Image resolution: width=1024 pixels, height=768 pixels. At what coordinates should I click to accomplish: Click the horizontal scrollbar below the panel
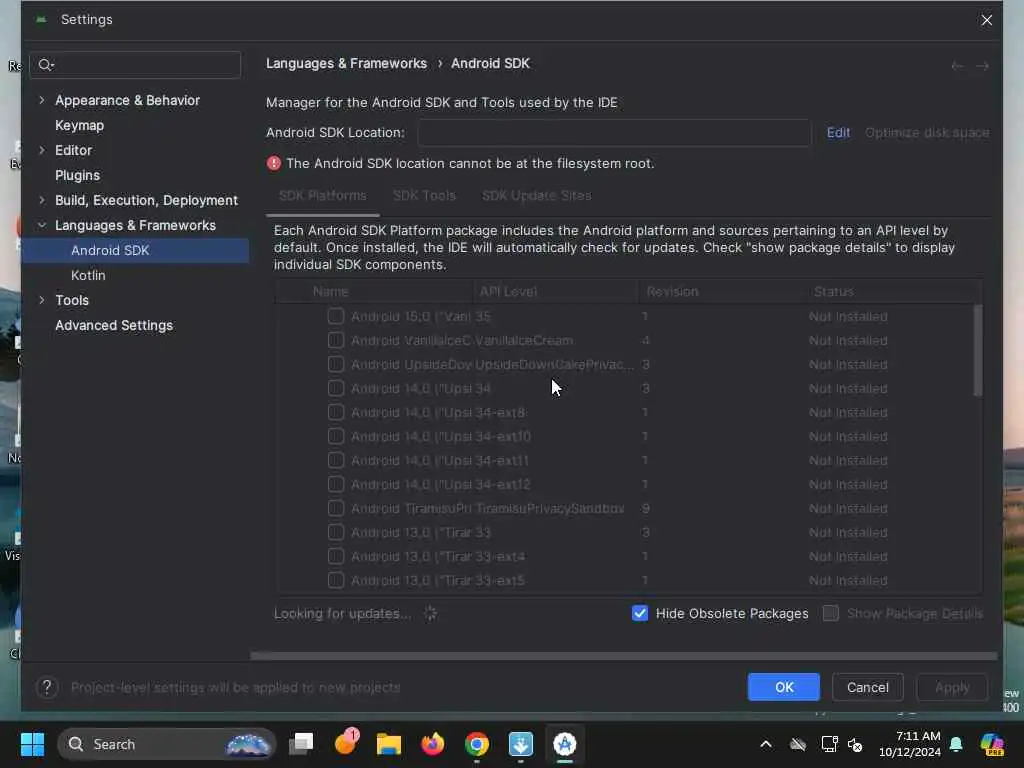point(624,655)
